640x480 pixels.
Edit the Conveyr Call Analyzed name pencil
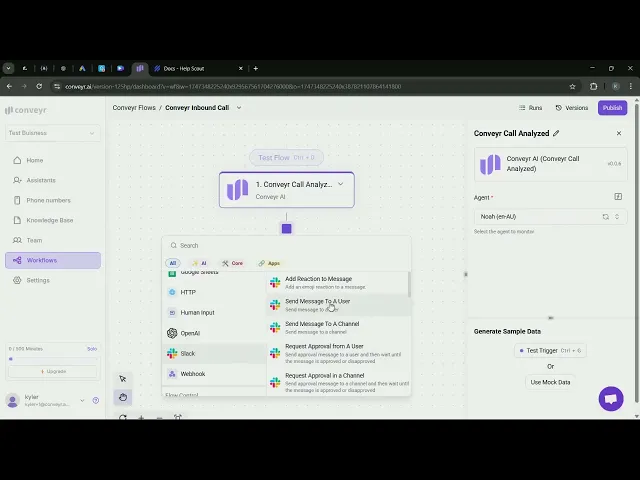point(556,133)
